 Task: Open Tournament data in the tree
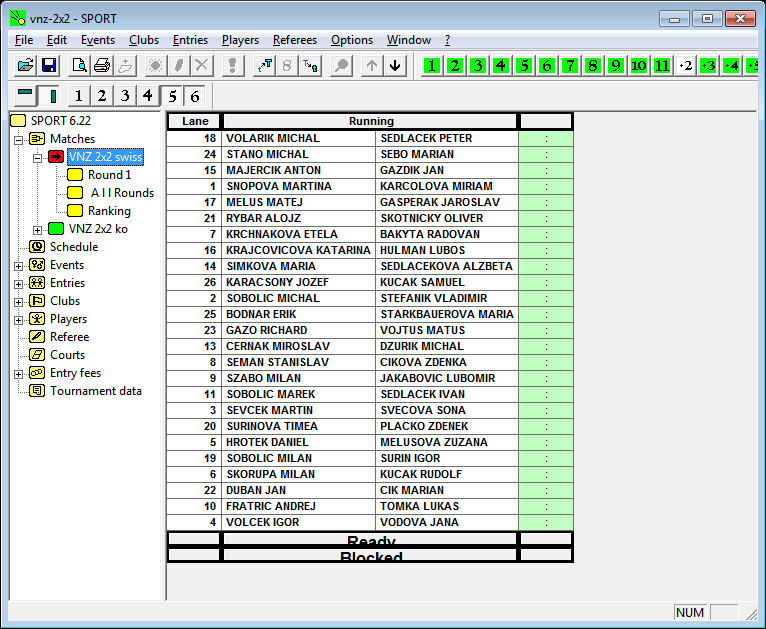point(96,391)
